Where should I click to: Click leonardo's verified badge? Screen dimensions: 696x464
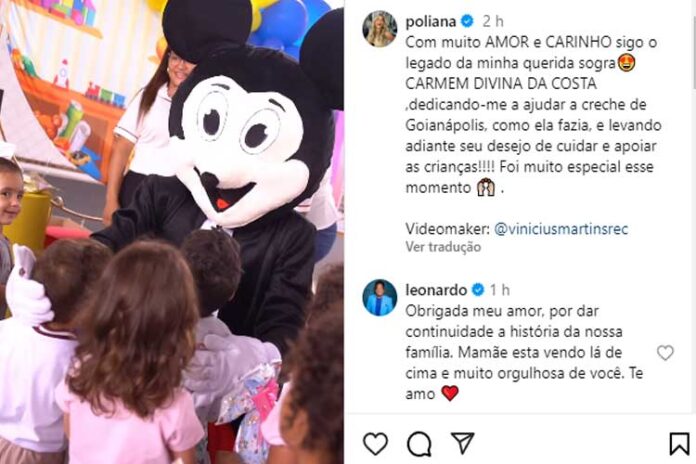478,290
